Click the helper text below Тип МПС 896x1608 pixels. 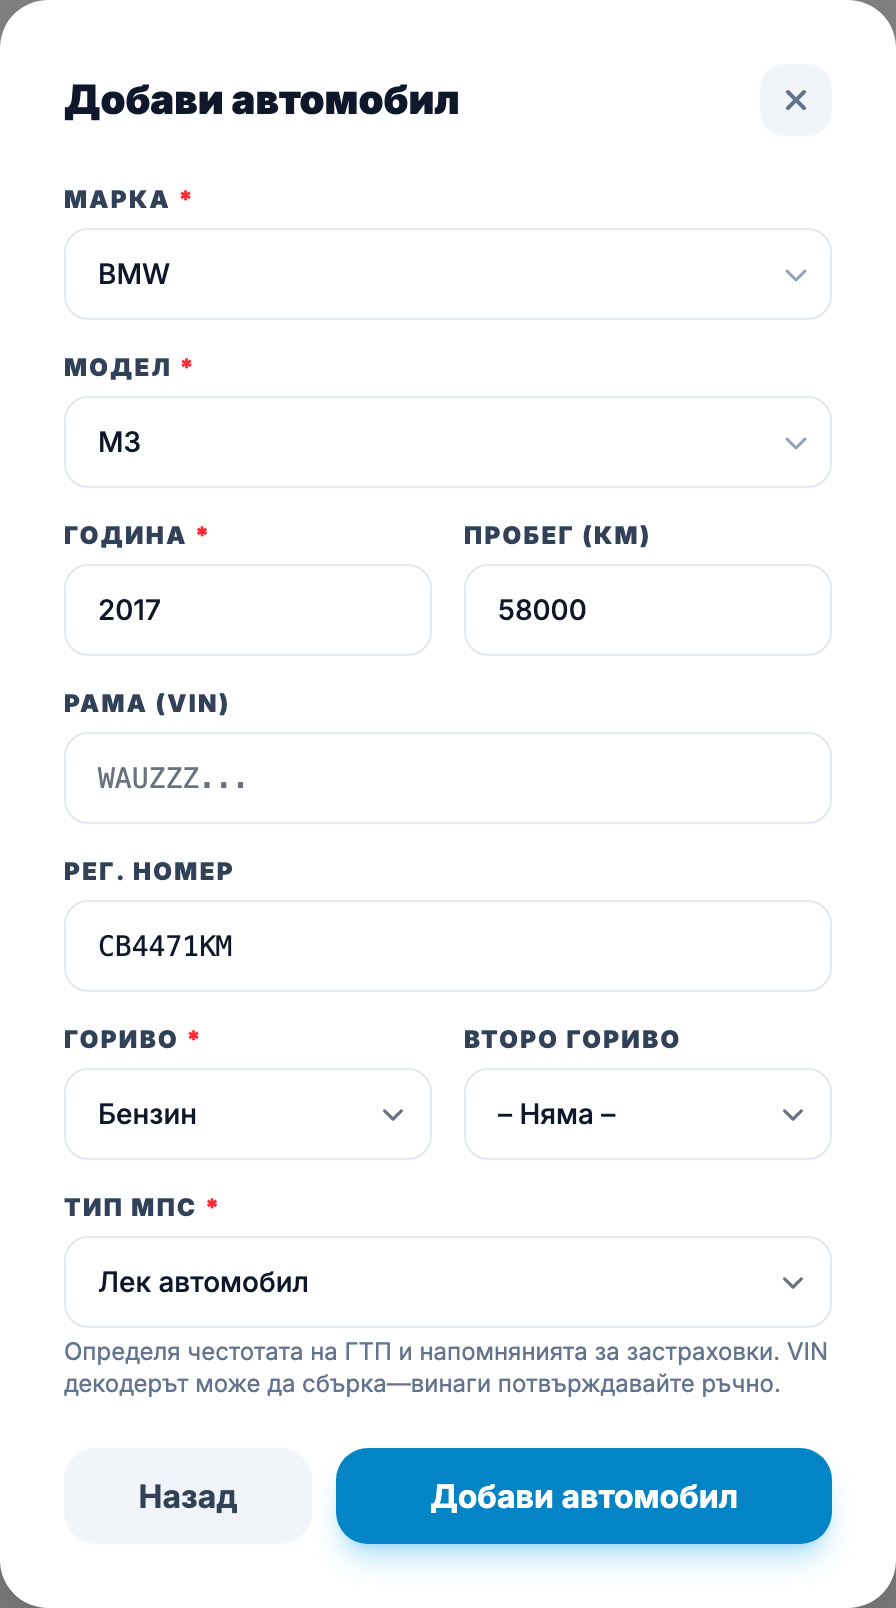[446, 1368]
